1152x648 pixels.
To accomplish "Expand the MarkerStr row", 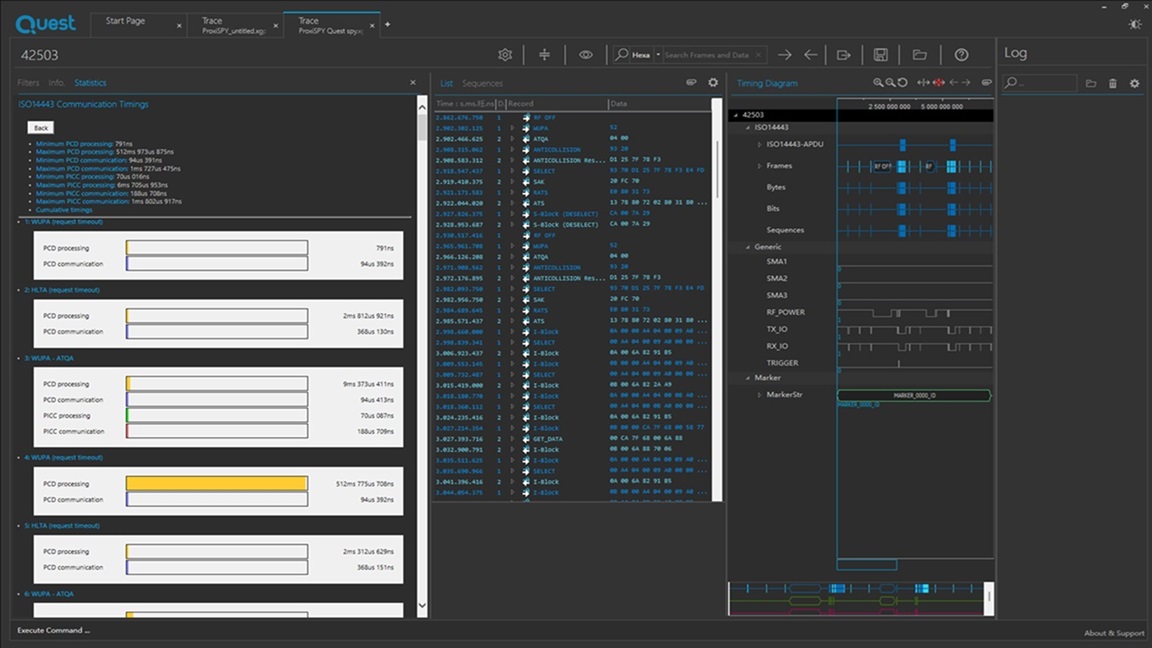I will pos(759,395).
